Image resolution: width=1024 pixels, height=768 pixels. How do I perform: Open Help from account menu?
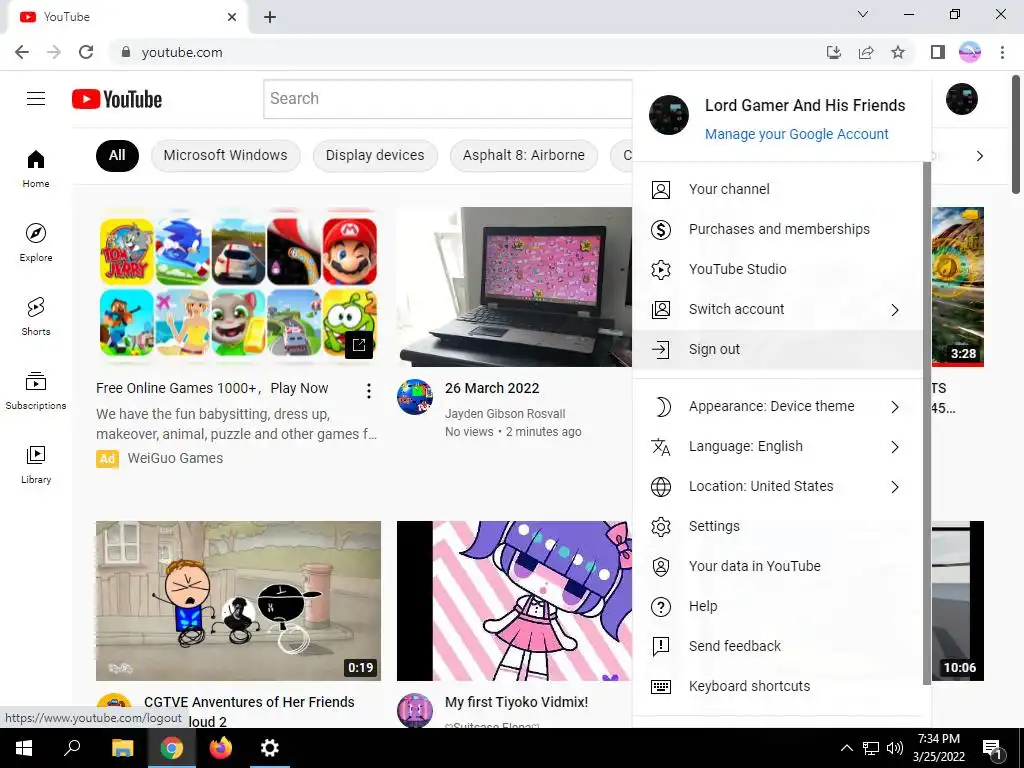776,607
